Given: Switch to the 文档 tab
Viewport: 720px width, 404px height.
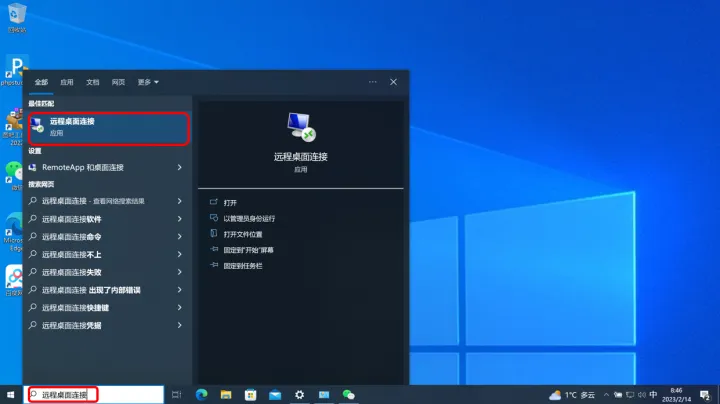Looking at the screenshot, I should pos(92,82).
